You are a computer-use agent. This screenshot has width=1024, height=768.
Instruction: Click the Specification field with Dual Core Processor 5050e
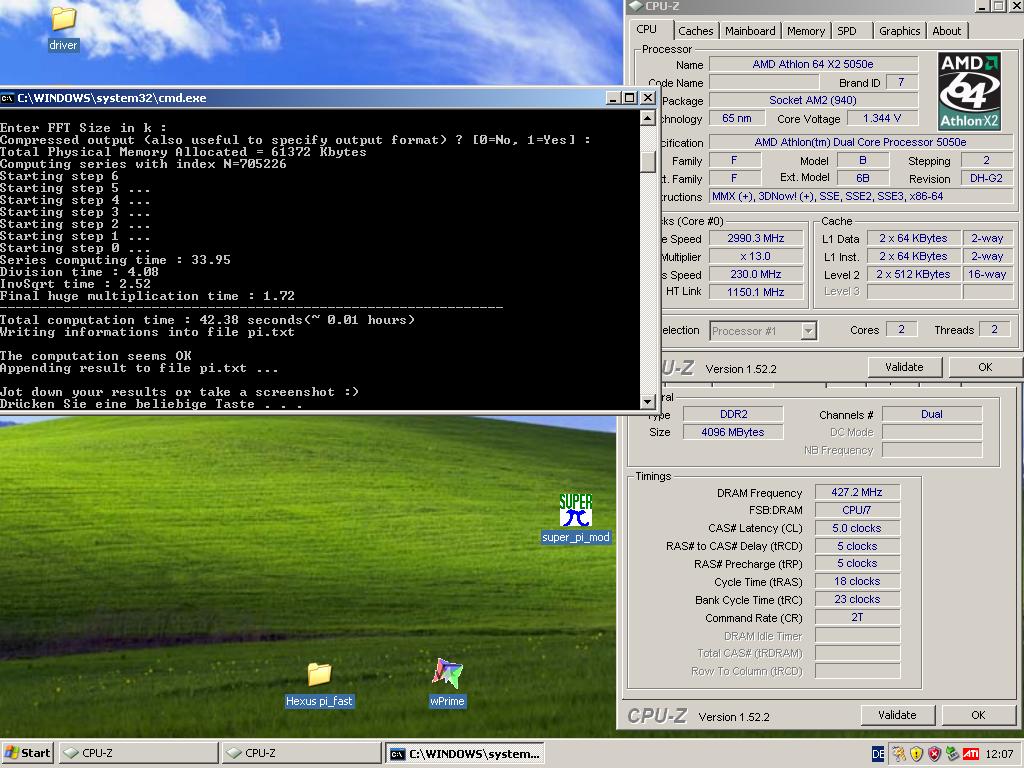click(x=860, y=142)
